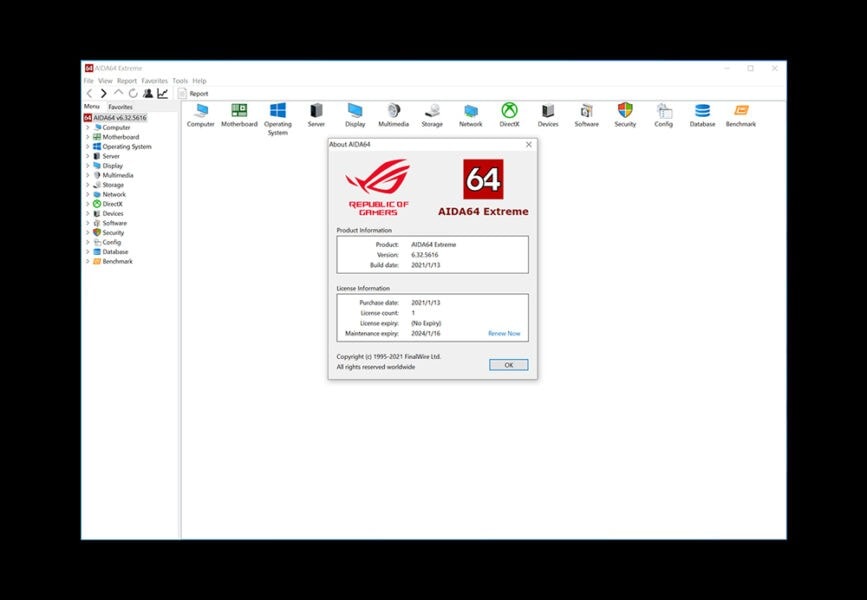Open the Benchmark icon in main pane

[x=741, y=110]
